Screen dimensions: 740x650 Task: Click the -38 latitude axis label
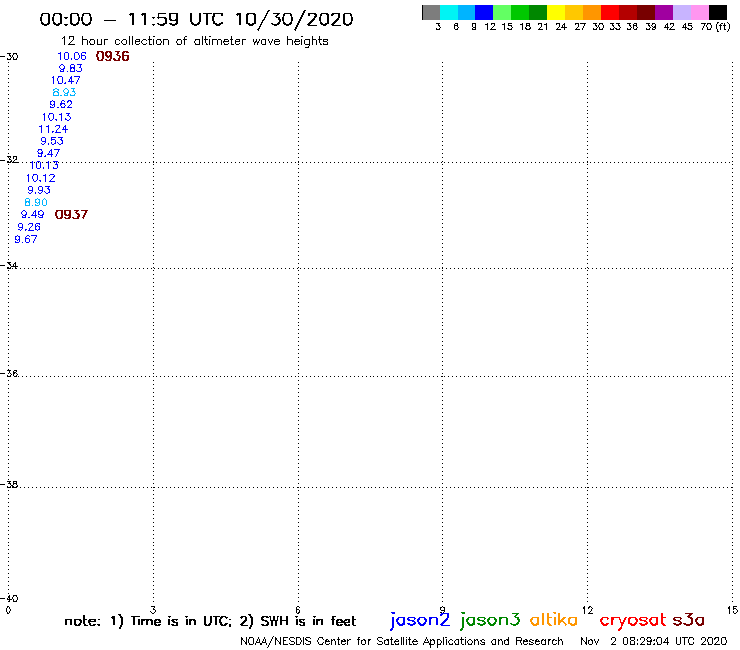pos(10,484)
